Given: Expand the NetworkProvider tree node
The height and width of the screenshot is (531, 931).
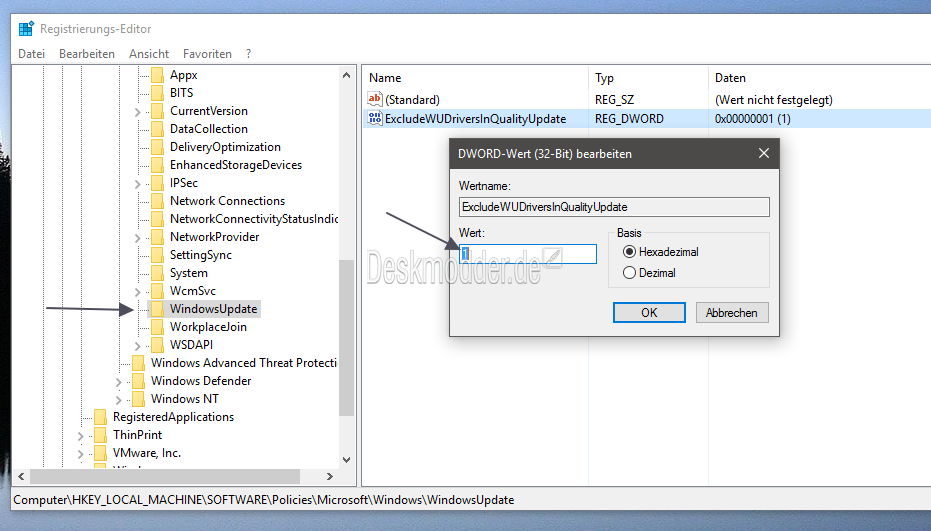Looking at the screenshot, I should 137,238.
